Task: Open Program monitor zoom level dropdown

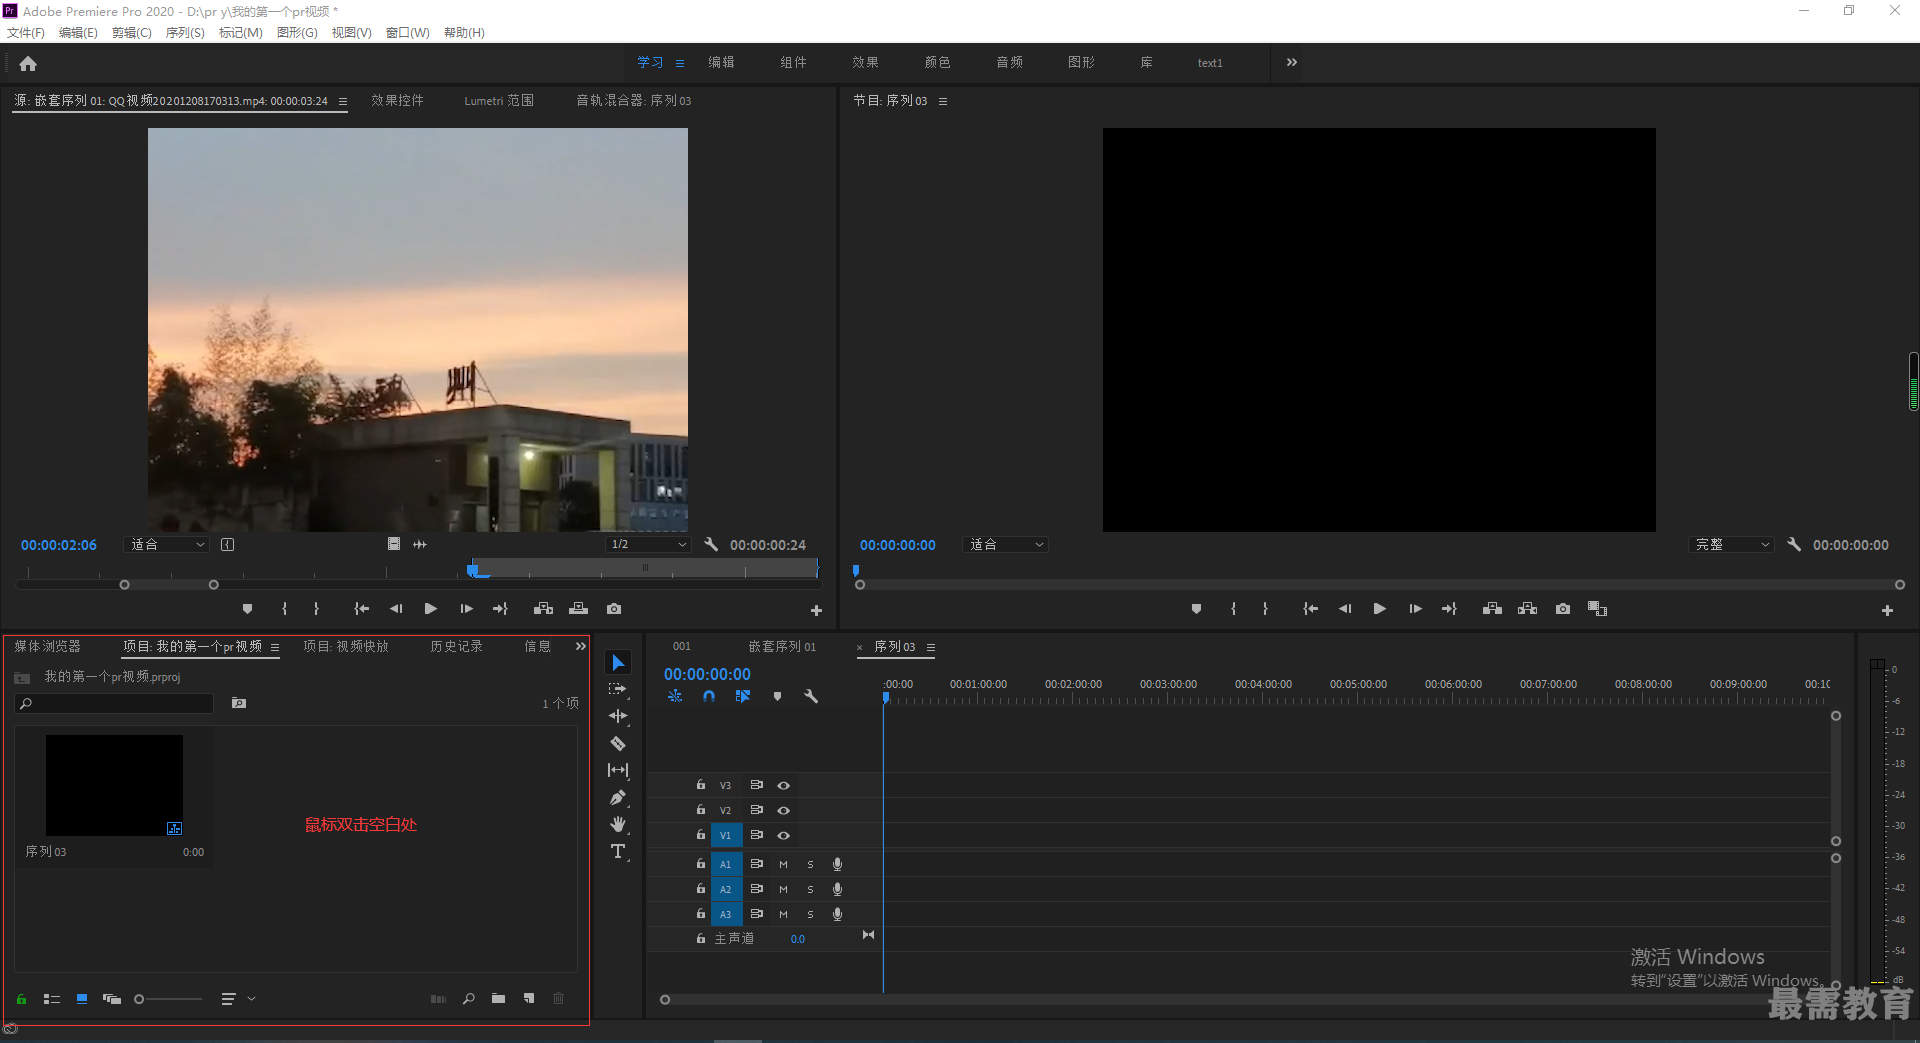Action: pos(1006,544)
